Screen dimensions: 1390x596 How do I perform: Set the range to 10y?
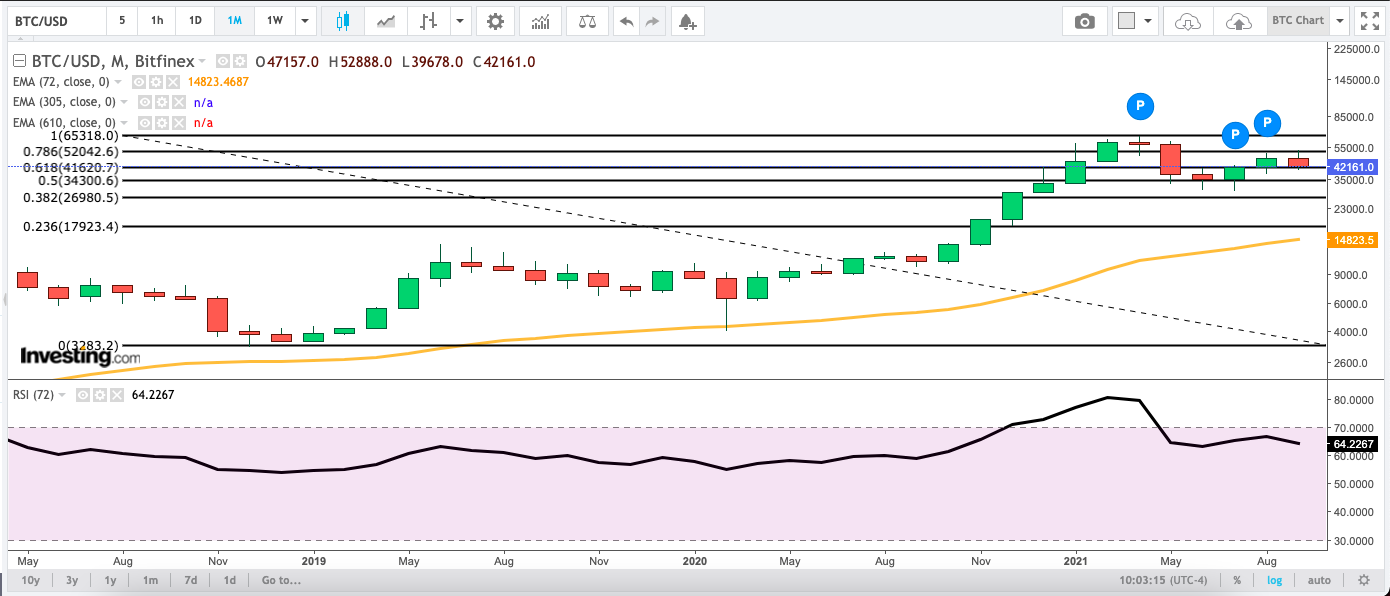pos(30,580)
